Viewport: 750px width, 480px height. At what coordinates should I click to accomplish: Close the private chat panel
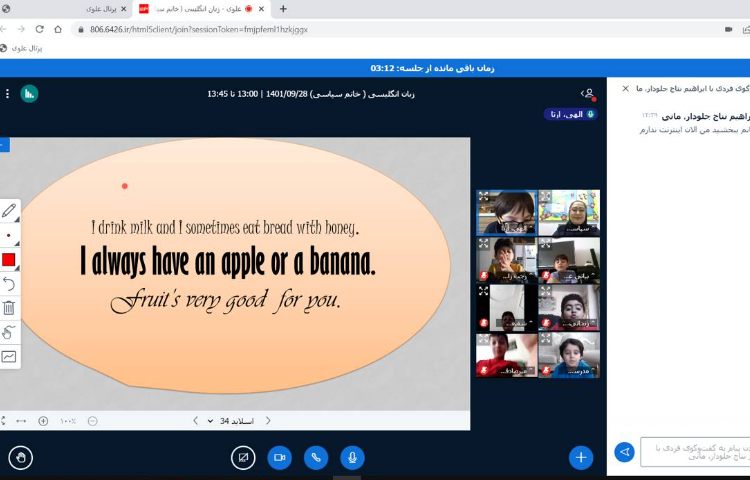point(626,88)
